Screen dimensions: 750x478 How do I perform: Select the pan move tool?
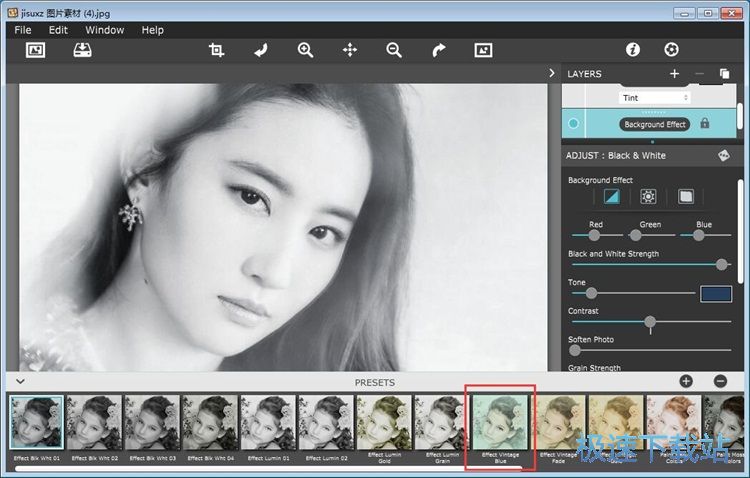[x=350, y=50]
